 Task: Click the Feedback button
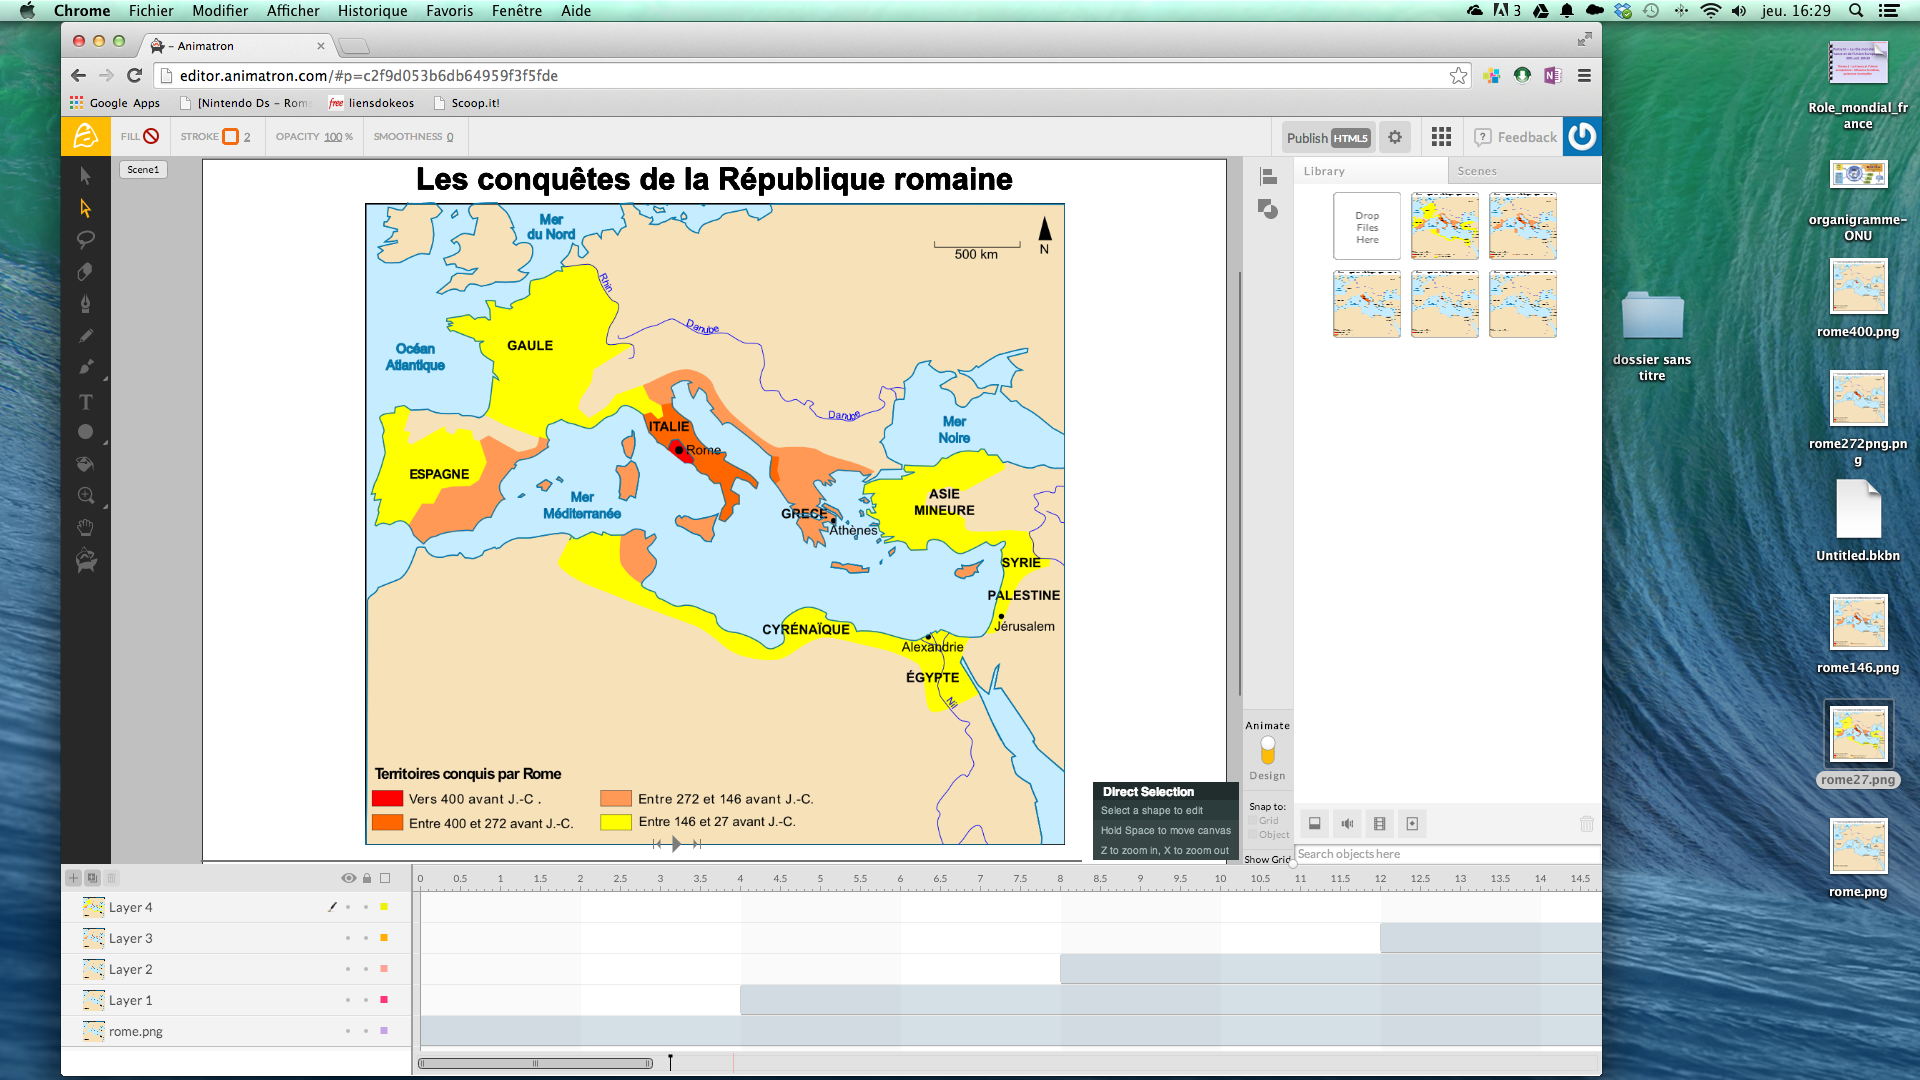[1516, 137]
